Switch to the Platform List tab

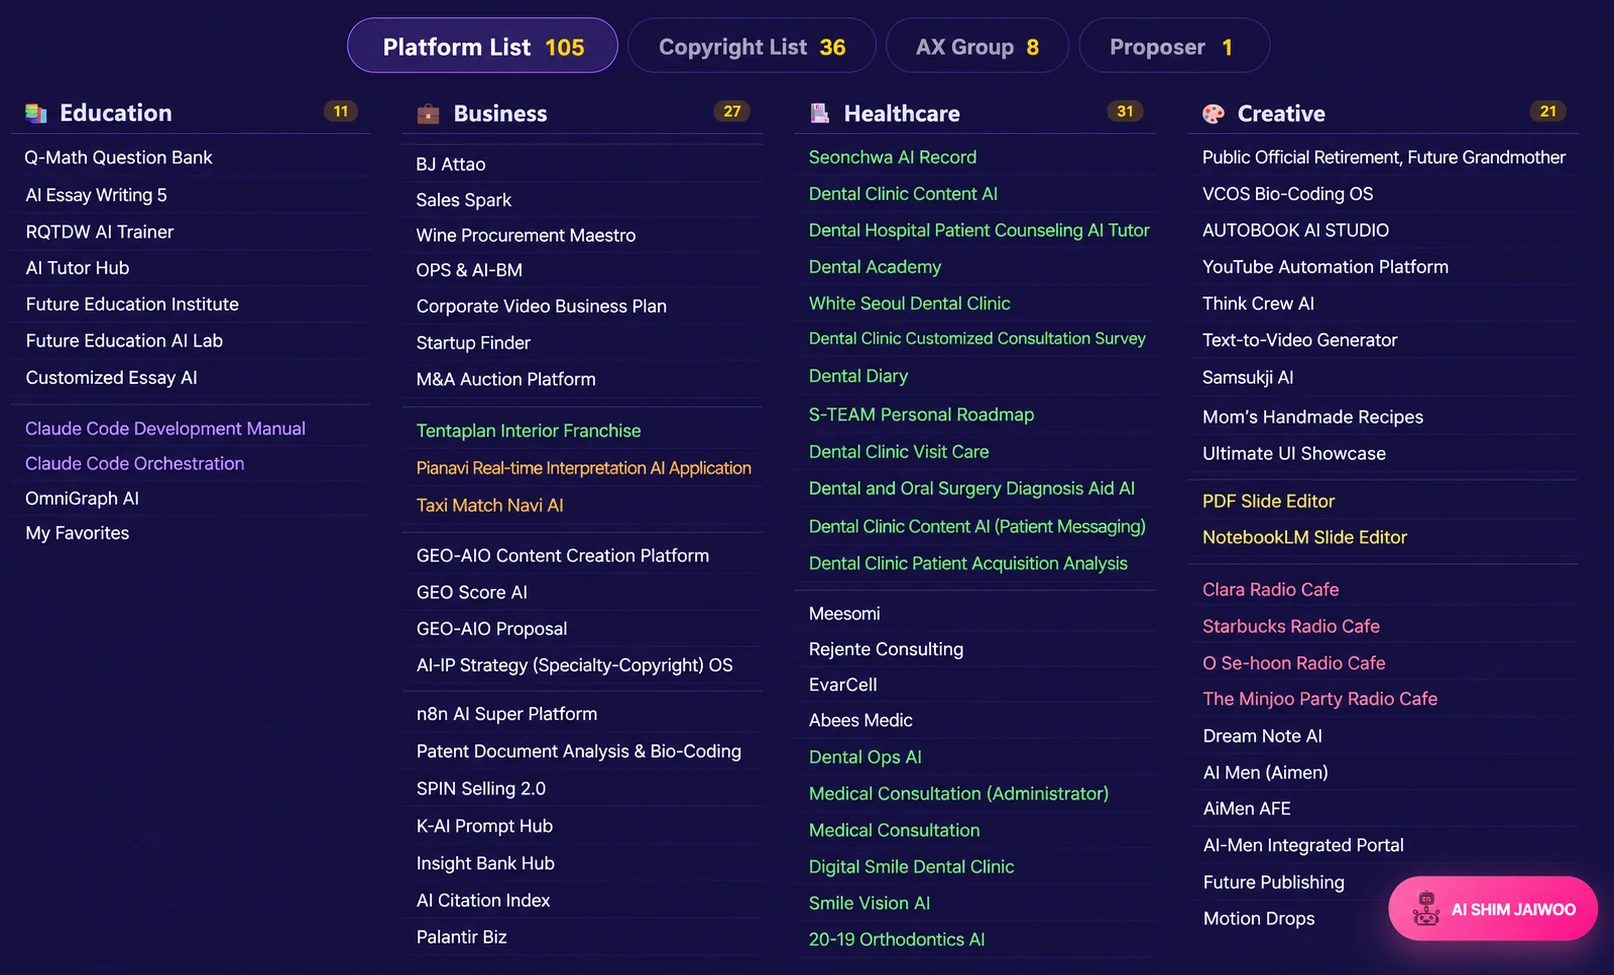point(483,46)
